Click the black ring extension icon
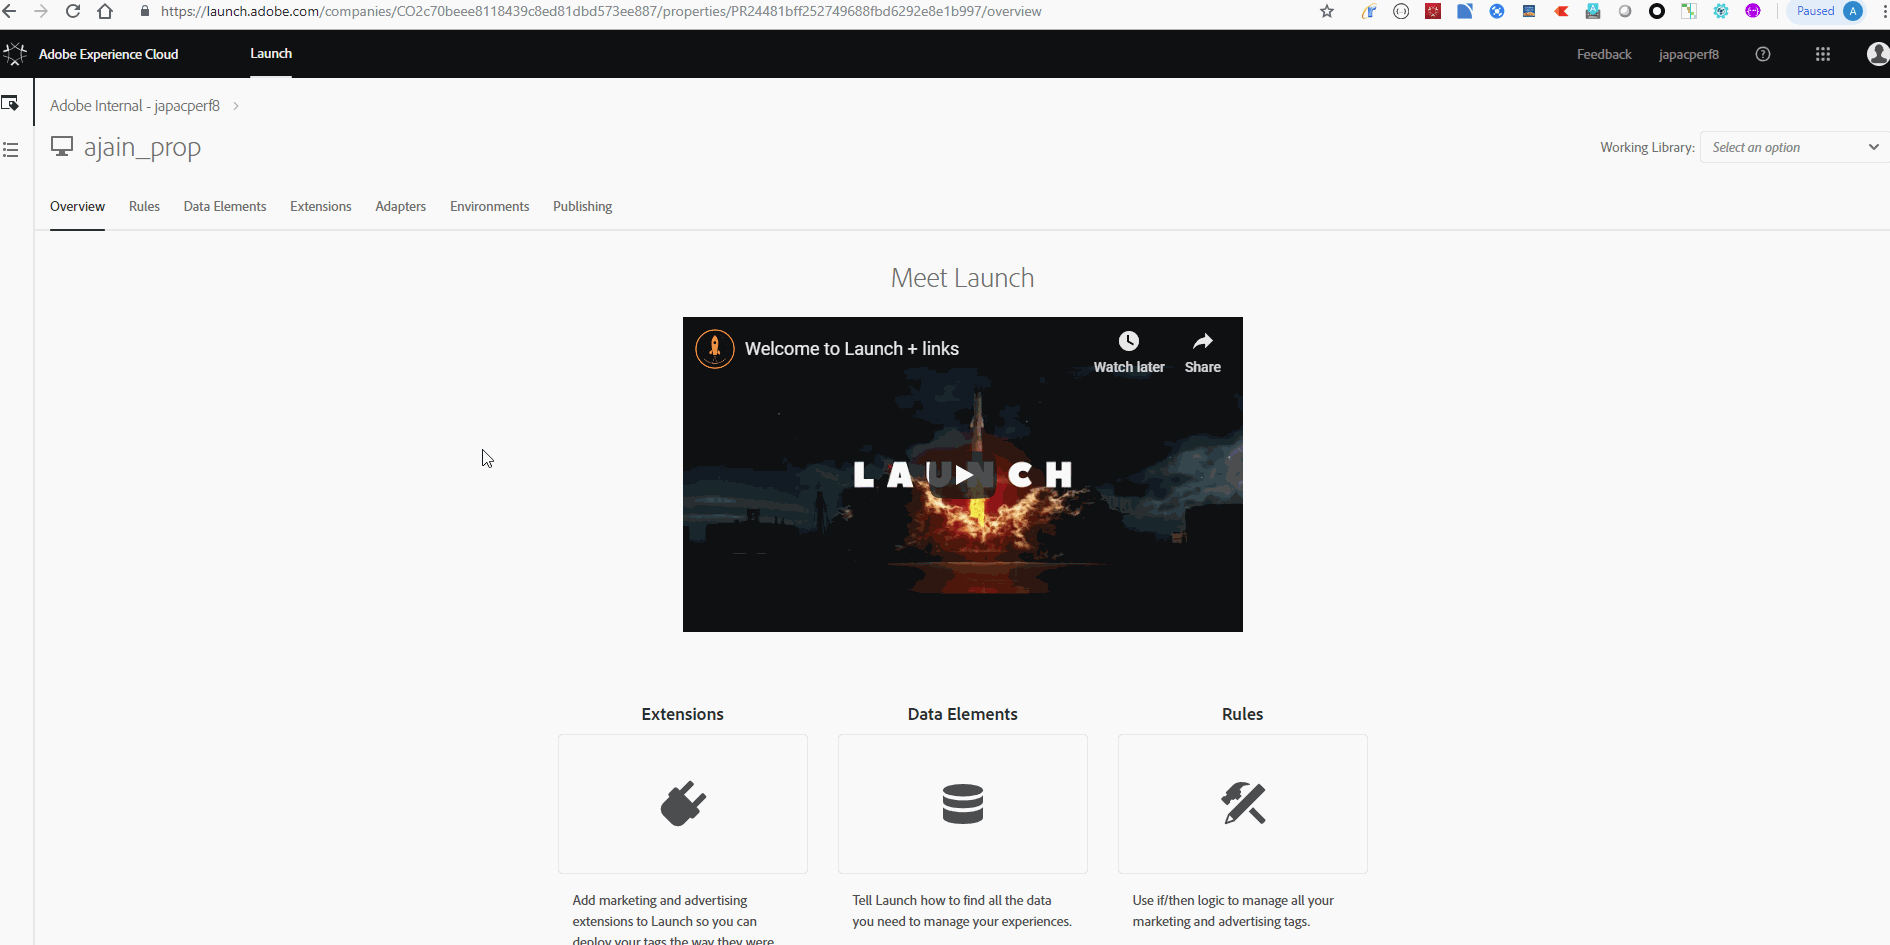 [x=1657, y=12]
